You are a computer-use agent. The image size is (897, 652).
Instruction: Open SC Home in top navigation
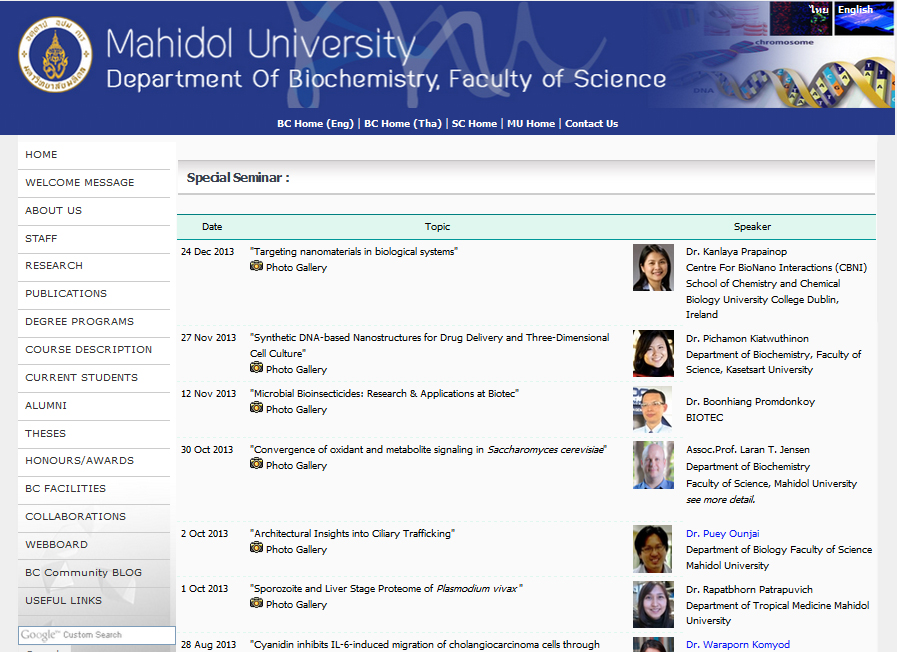pyautogui.click(x=474, y=124)
